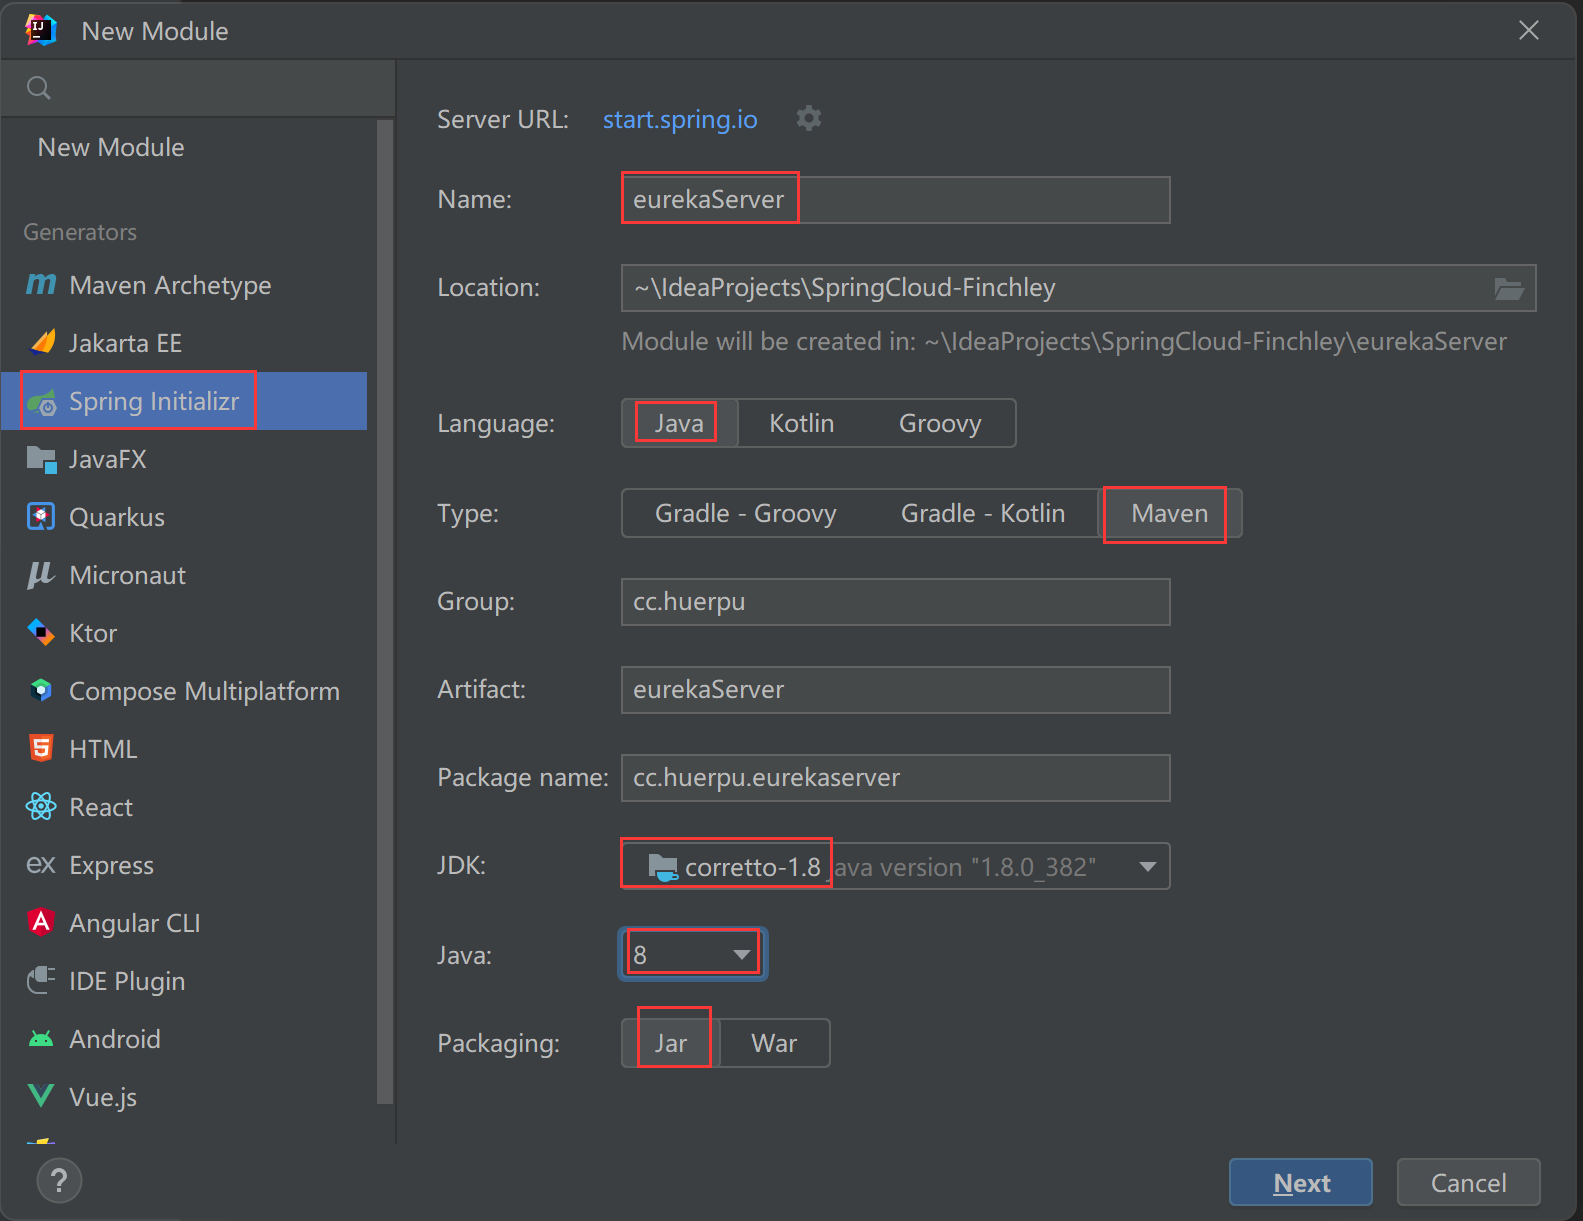Open the Location folder browse icon
The height and width of the screenshot is (1221, 1583).
pos(1508,289)
